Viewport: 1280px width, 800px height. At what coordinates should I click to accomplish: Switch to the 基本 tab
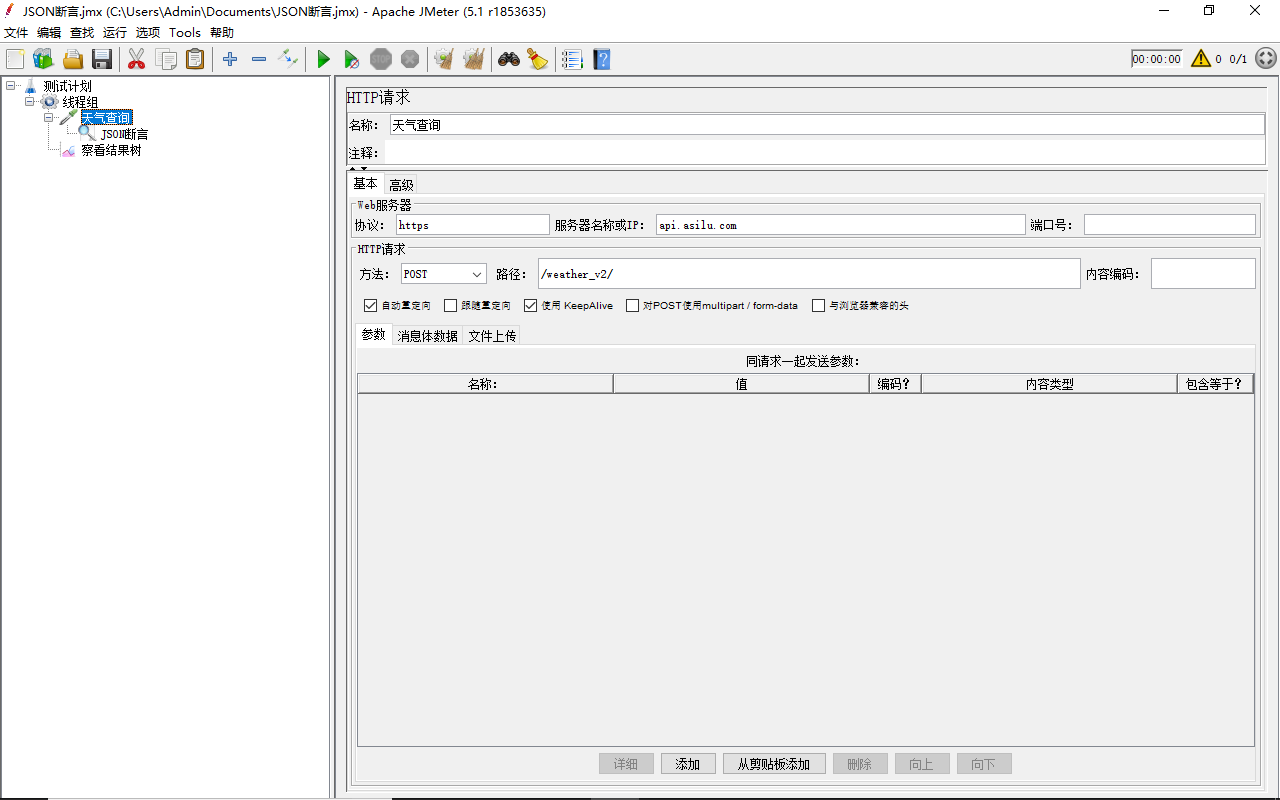(x=366, y=183)
